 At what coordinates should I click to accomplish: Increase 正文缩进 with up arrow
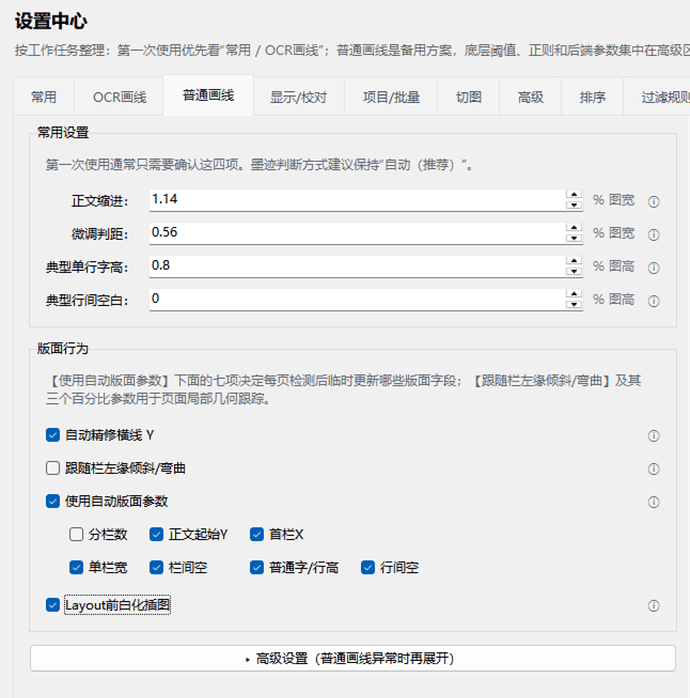click(x=574, y=195)
